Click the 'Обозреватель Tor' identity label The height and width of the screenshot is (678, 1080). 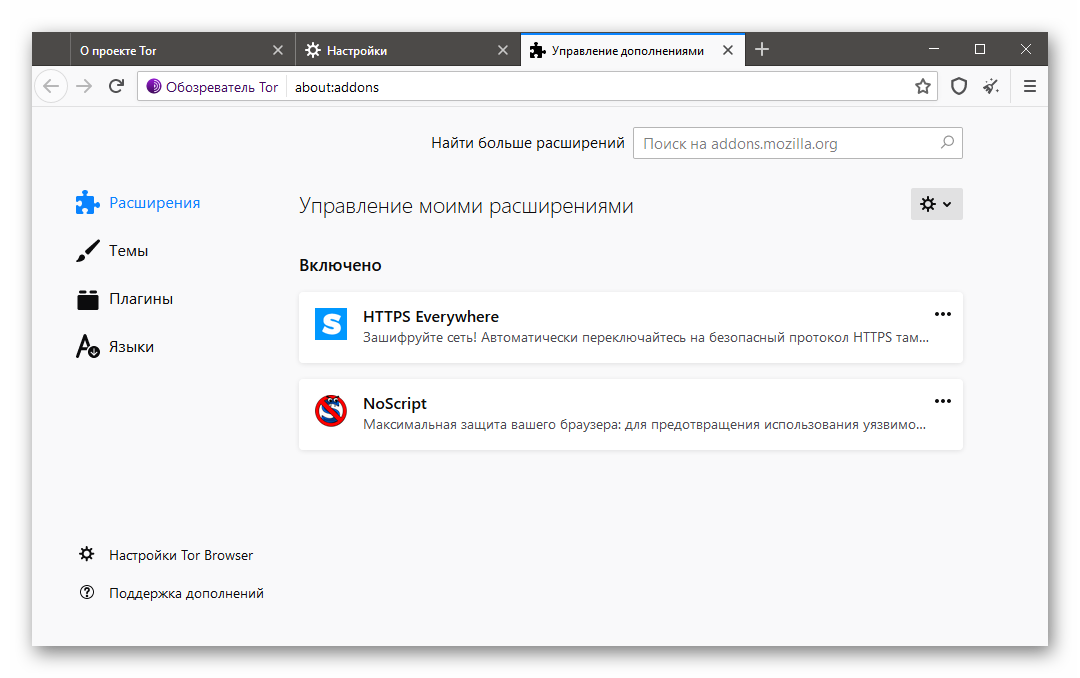pyautogui.click(x=222, y=87)
